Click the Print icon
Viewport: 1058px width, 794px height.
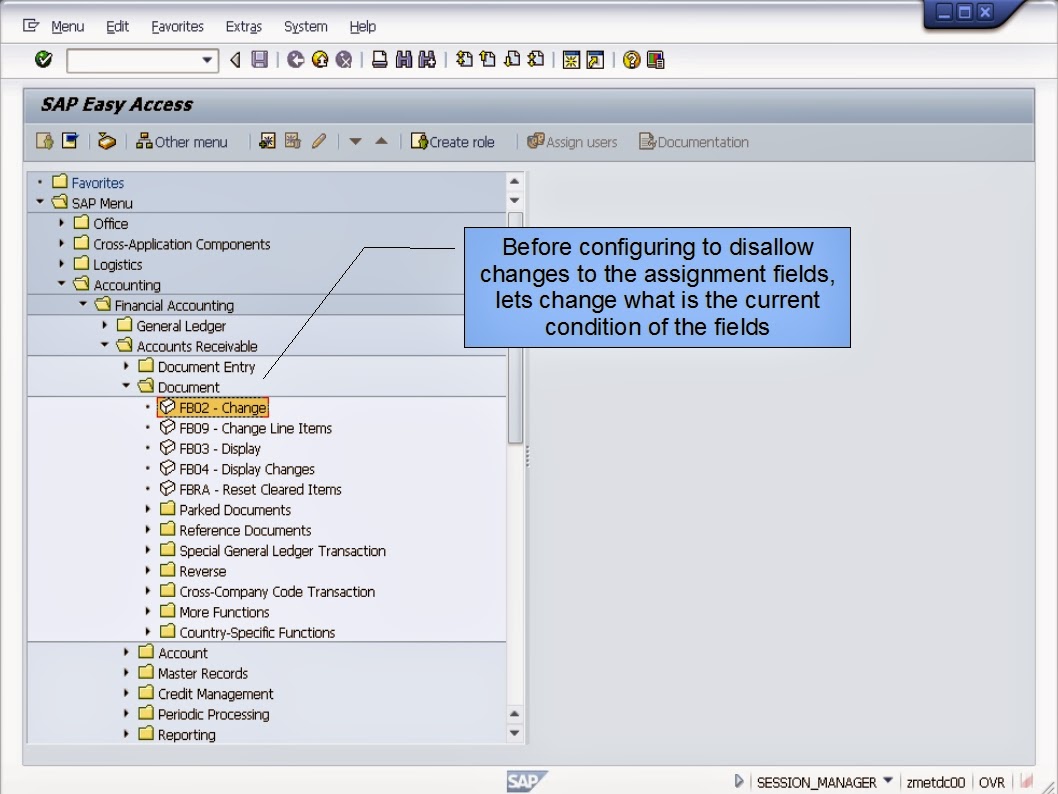pos(380,59)
